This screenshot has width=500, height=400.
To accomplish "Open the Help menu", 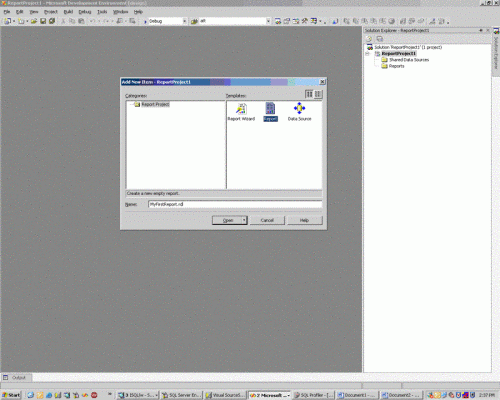I will pos(138,12).
